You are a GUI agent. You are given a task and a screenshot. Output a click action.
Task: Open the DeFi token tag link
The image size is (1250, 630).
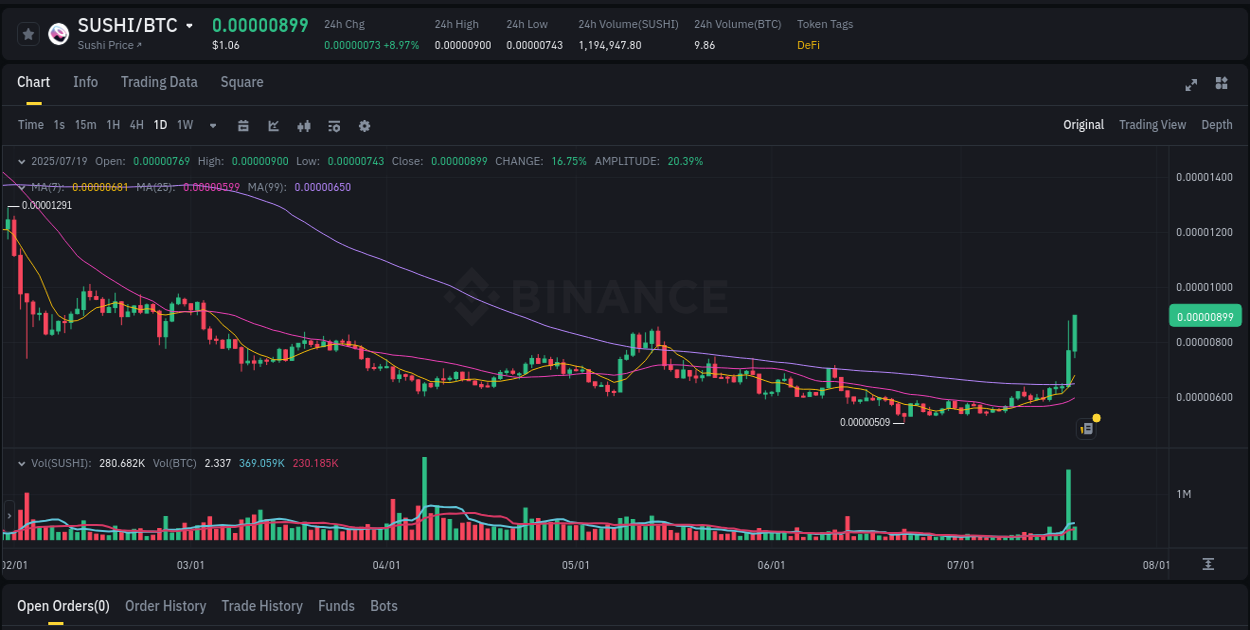808,45
